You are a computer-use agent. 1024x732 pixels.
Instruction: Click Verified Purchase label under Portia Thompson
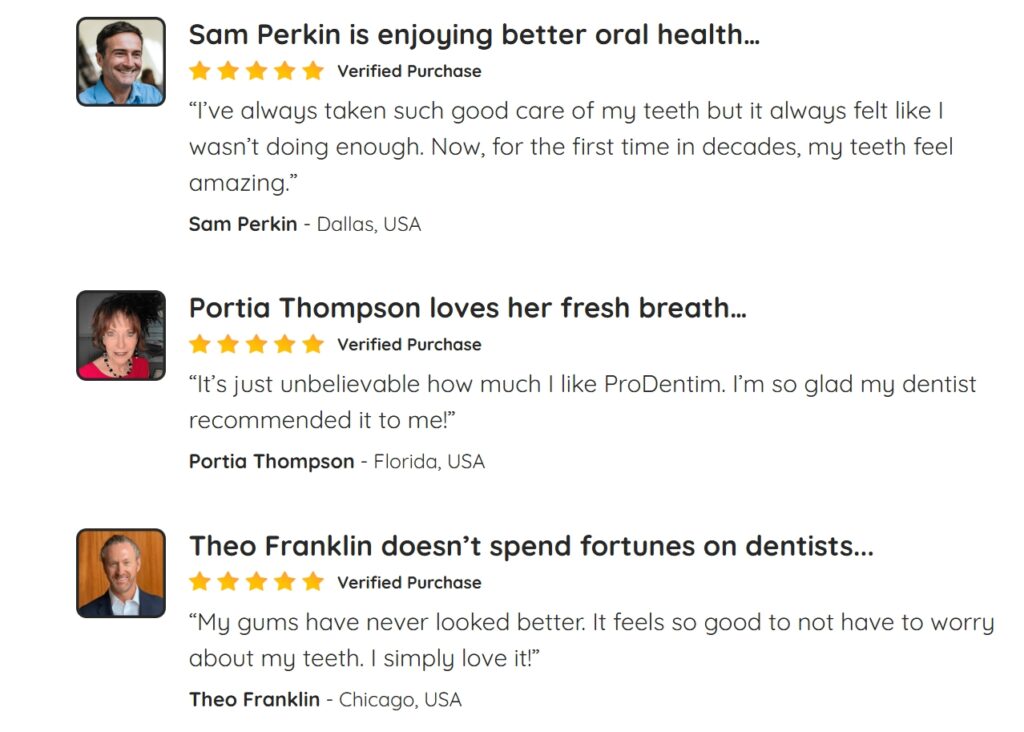[409, 344]
